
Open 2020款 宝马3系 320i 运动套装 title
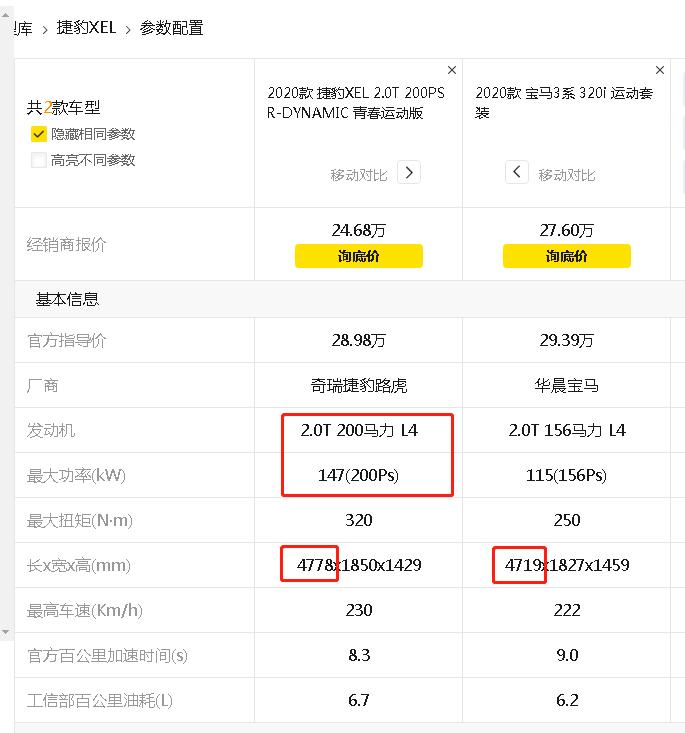pos(564,102)
